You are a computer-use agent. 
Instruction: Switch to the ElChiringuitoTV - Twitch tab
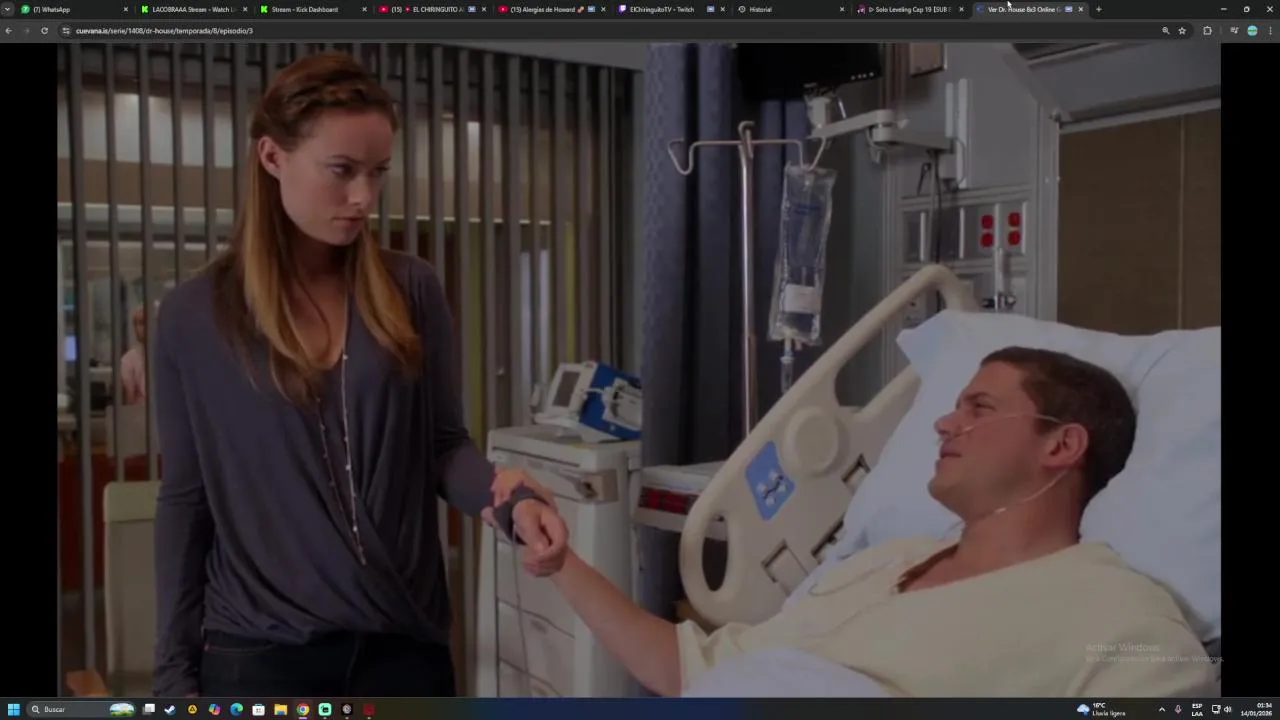click(x=669, y=9)
